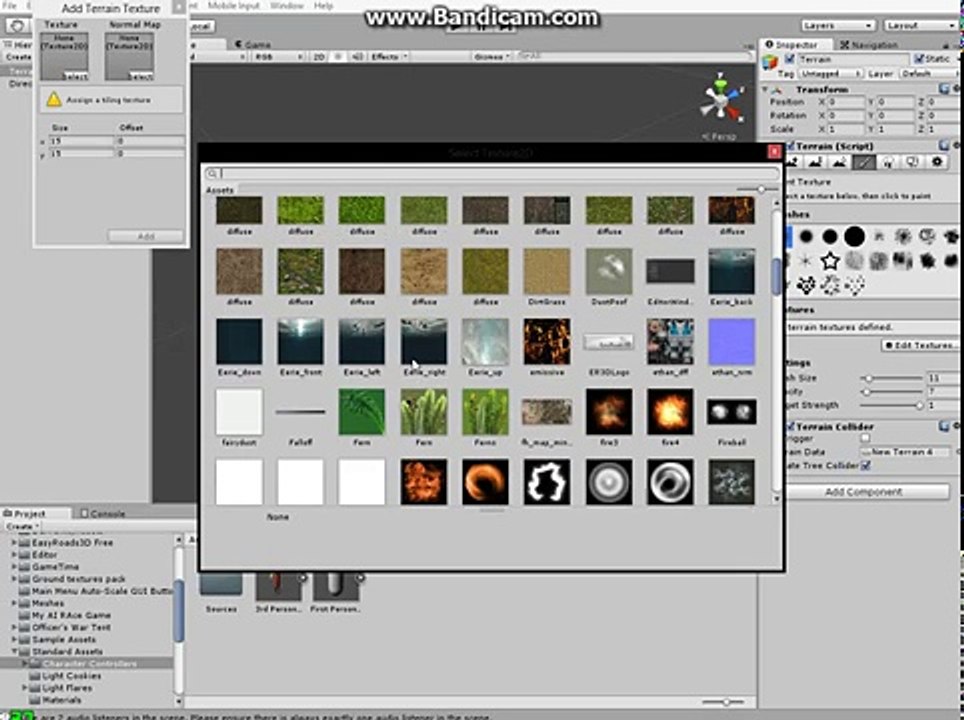The height and width of the screenshot is (720, 964).
Task: Open the Window menu
Action: point(286,6)
